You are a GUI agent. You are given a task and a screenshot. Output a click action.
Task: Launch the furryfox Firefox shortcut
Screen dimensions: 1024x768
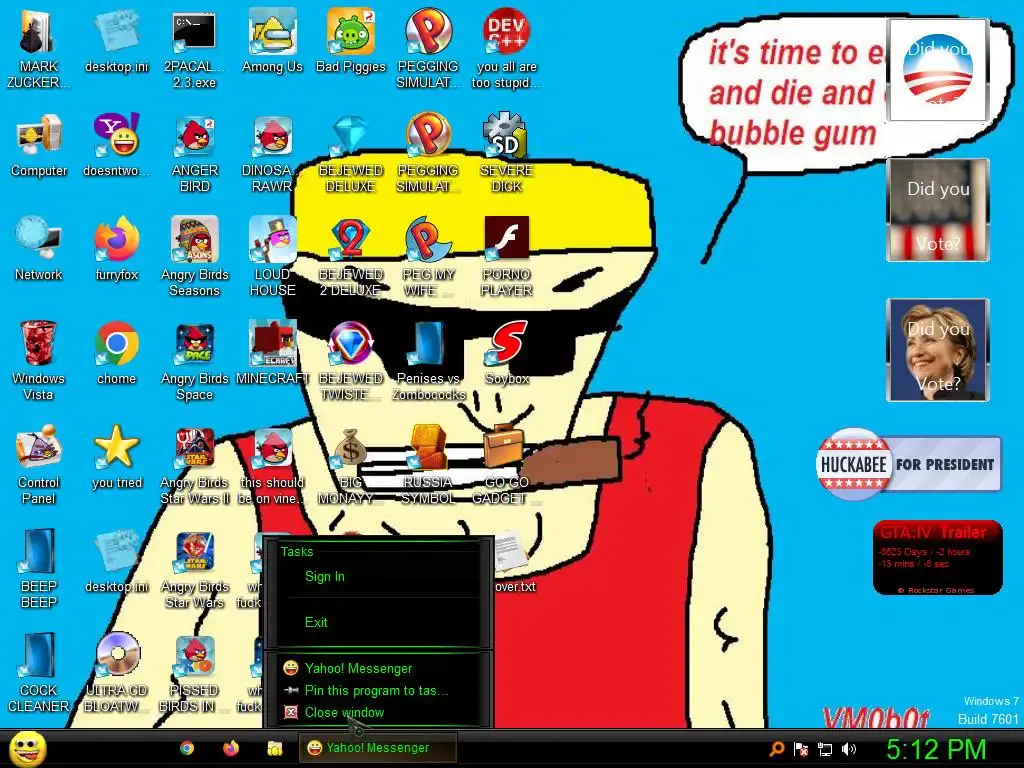click(x=116, y=249)
